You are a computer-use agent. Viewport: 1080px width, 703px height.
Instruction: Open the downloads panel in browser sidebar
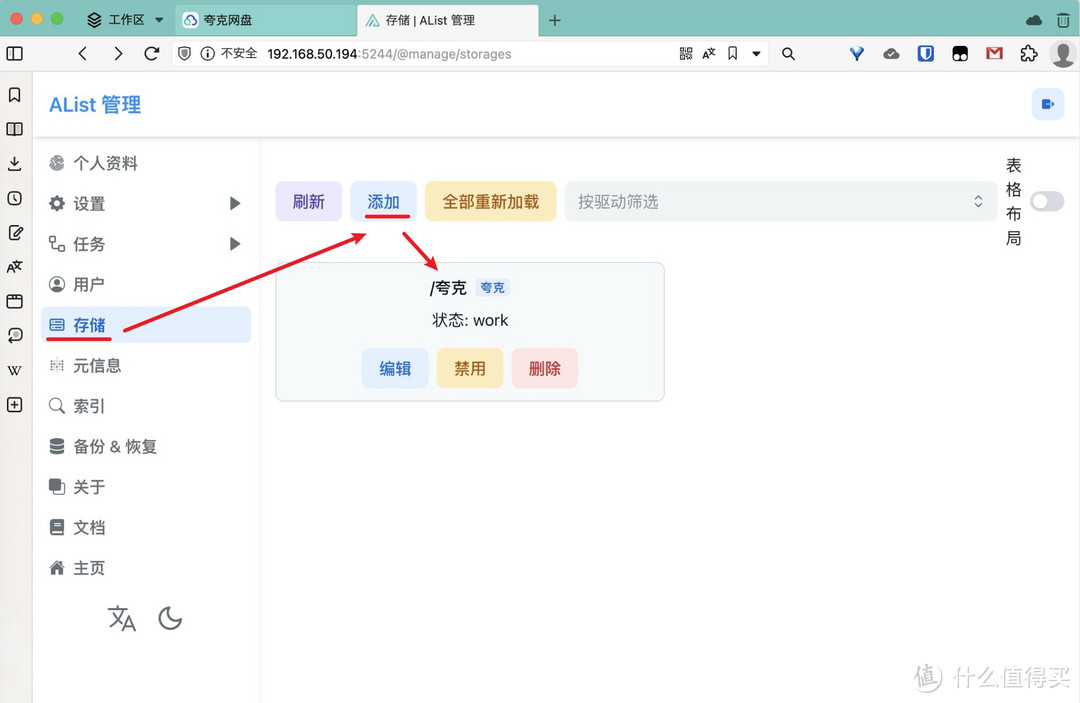pos(15,163)
